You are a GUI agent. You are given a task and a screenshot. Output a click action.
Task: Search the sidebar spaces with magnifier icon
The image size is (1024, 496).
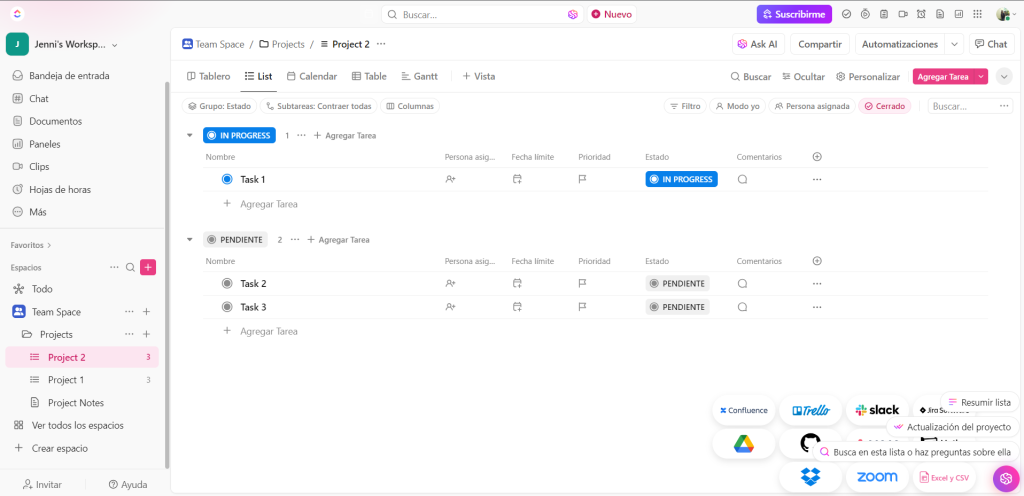130,267
